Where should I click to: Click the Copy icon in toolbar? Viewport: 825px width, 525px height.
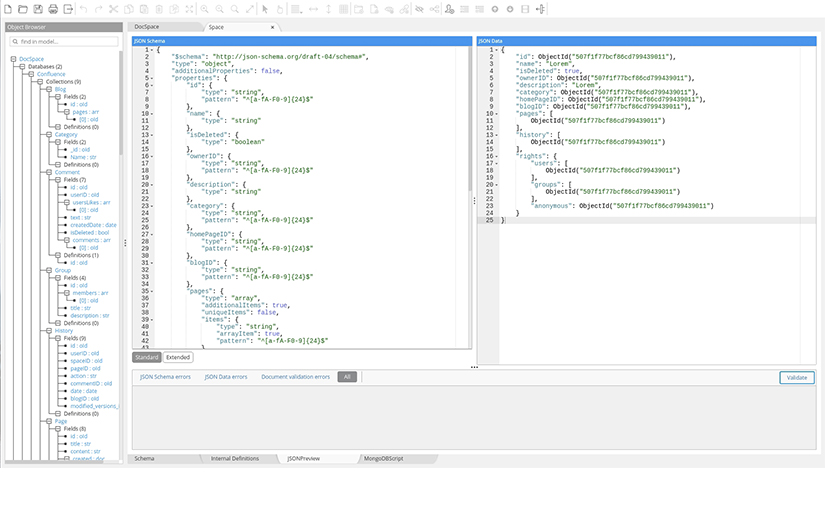coord(129,9)
